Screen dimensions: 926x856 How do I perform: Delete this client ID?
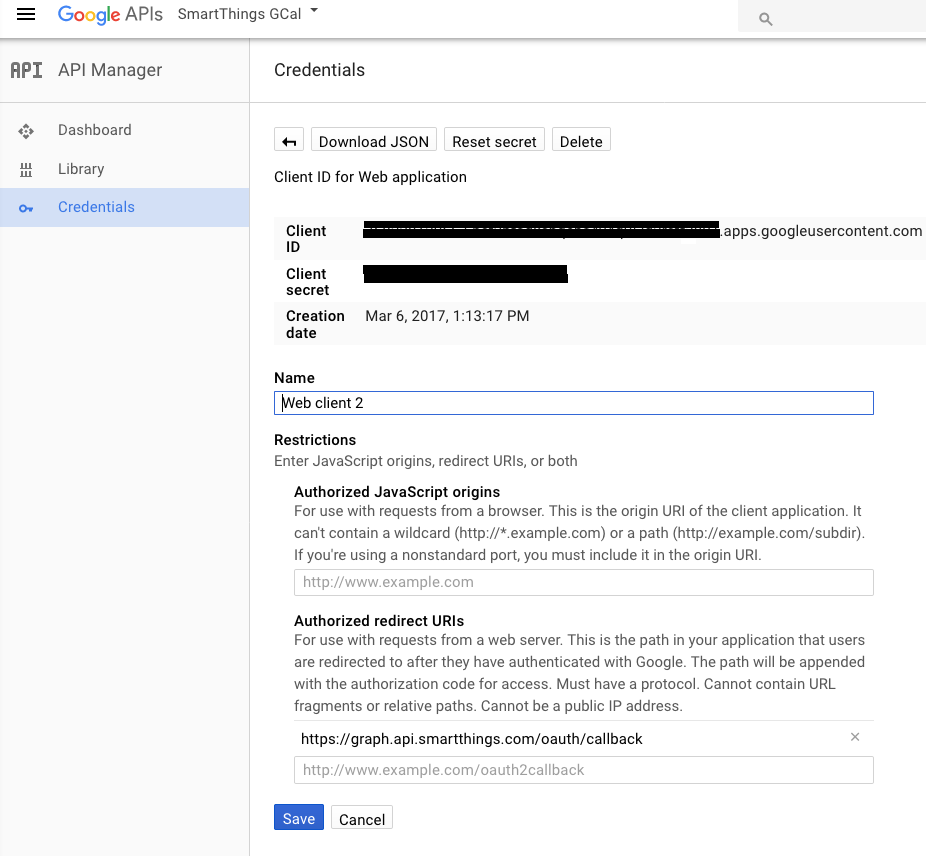click(x=581, y=141)
